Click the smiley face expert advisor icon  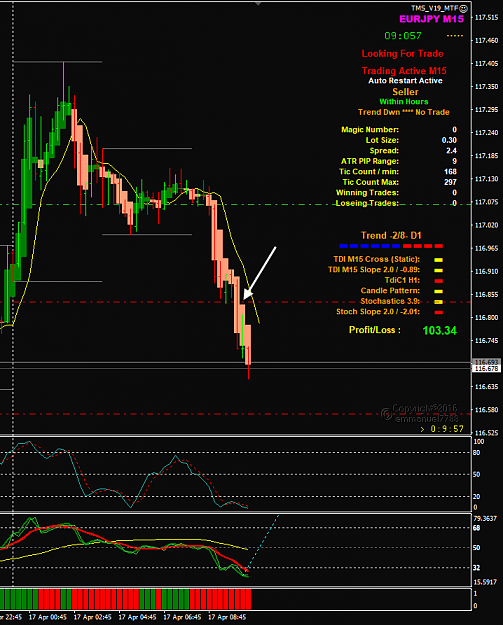464,8
